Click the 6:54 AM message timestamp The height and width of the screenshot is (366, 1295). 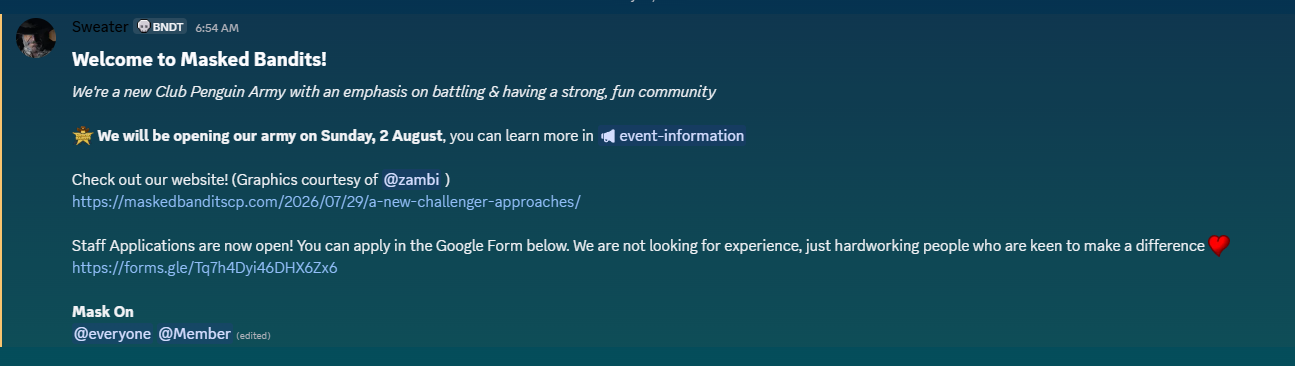pyautogui.click(x=217, y=28)
